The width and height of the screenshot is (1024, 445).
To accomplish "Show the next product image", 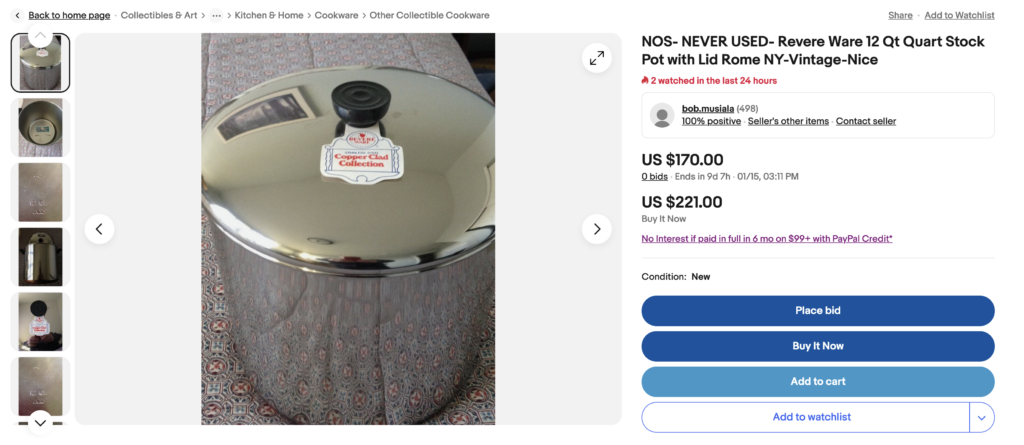I will click(x=596, y=229).
